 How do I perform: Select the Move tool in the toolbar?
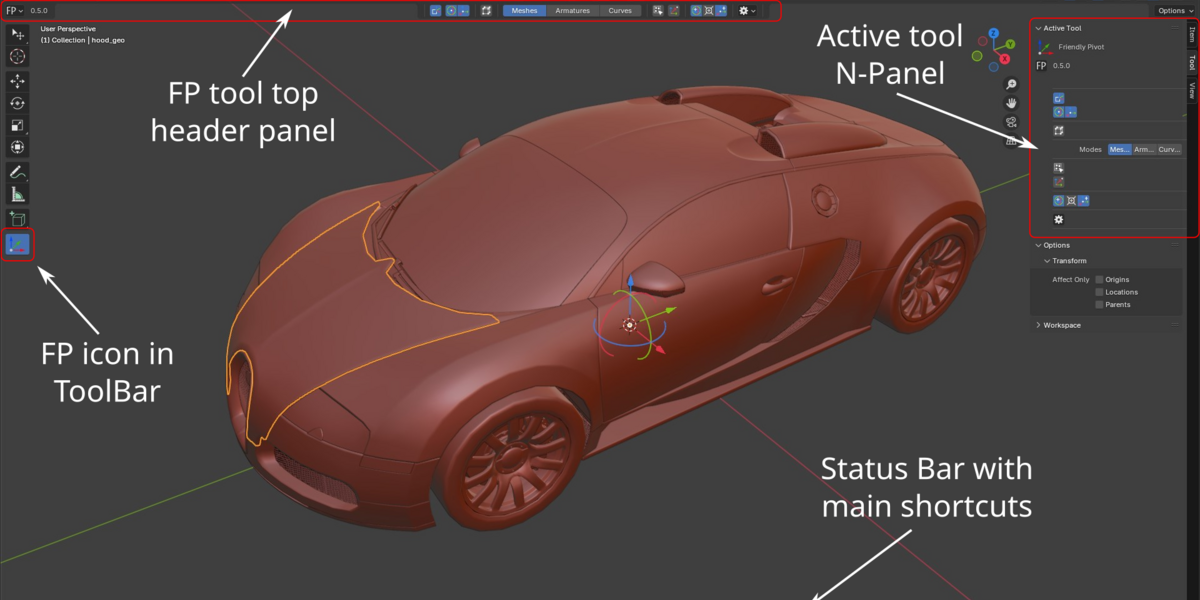click(18, 81)
